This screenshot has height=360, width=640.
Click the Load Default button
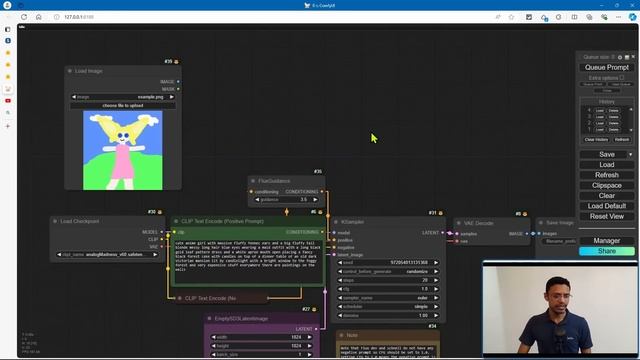[x=607, y=206]
